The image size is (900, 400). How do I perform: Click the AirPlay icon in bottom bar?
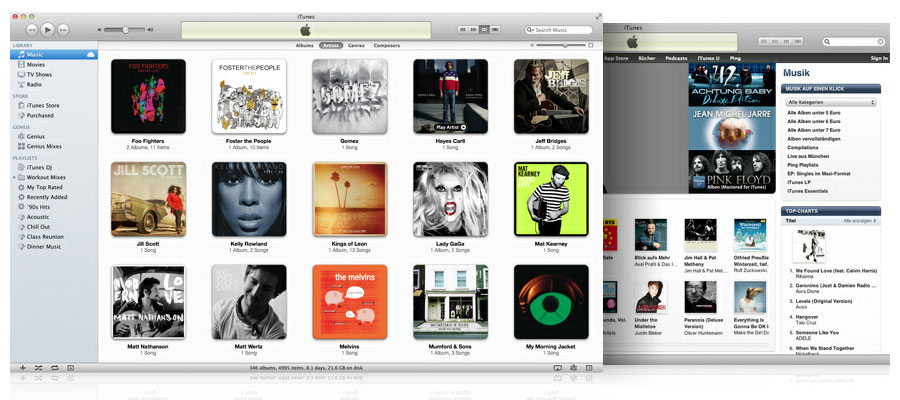point(557,368)
